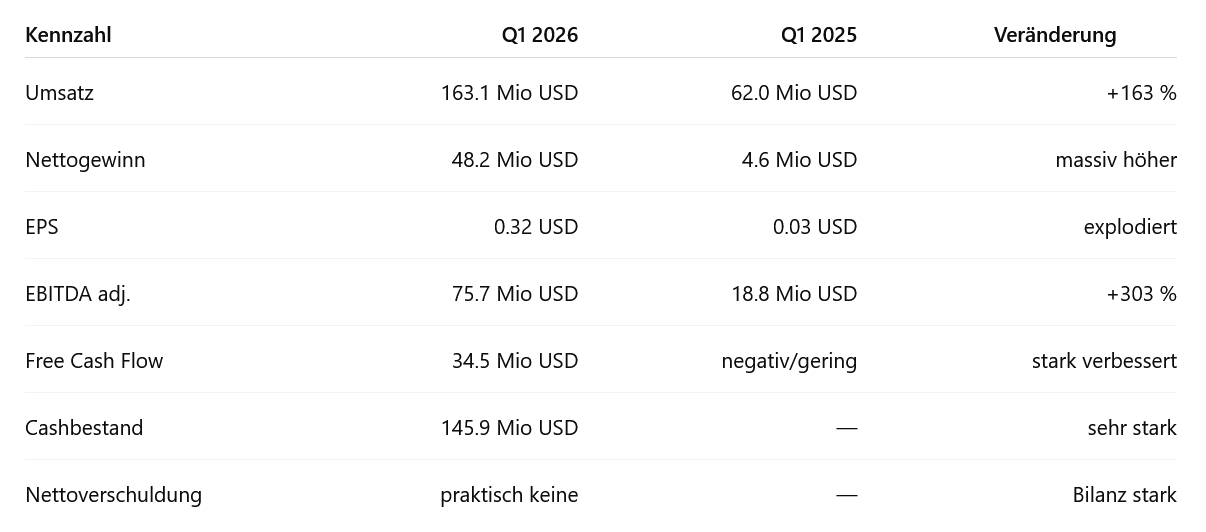Select the Q1 2026 column header
Screen dimensions: 1206x532
click(x=540, y=35)
